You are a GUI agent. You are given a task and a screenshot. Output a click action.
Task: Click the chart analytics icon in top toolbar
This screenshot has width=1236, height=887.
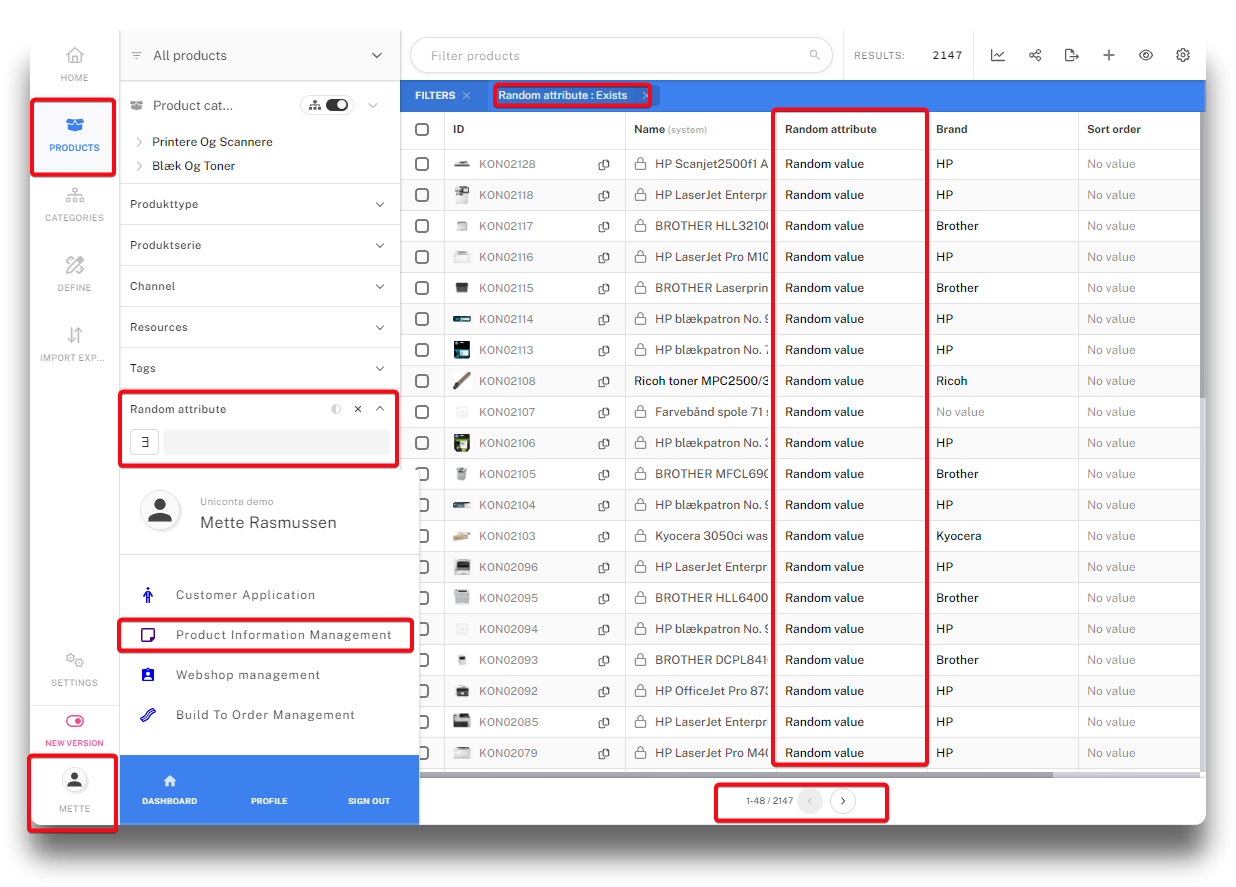pos(998,55)
